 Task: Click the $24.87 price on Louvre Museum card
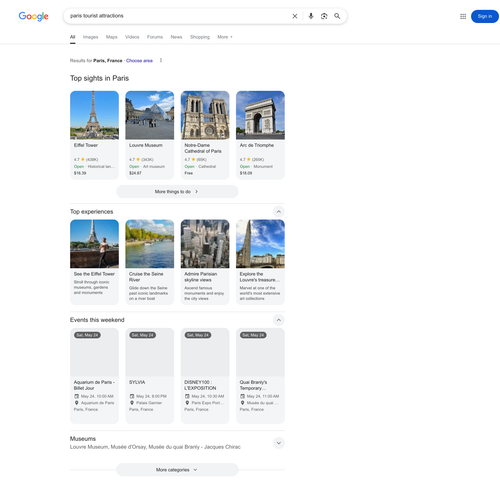point(135,173)
